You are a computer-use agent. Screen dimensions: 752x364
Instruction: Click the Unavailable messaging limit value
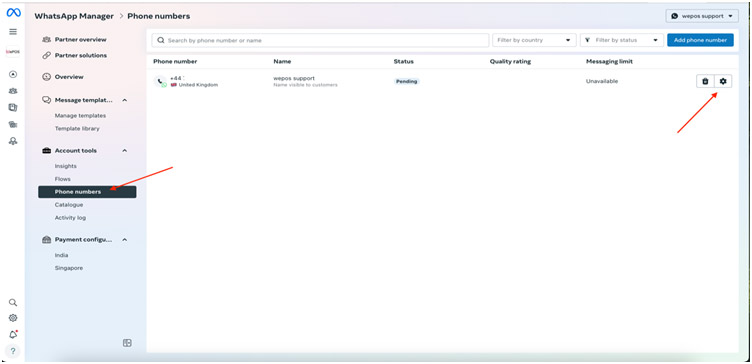[602, 82]
